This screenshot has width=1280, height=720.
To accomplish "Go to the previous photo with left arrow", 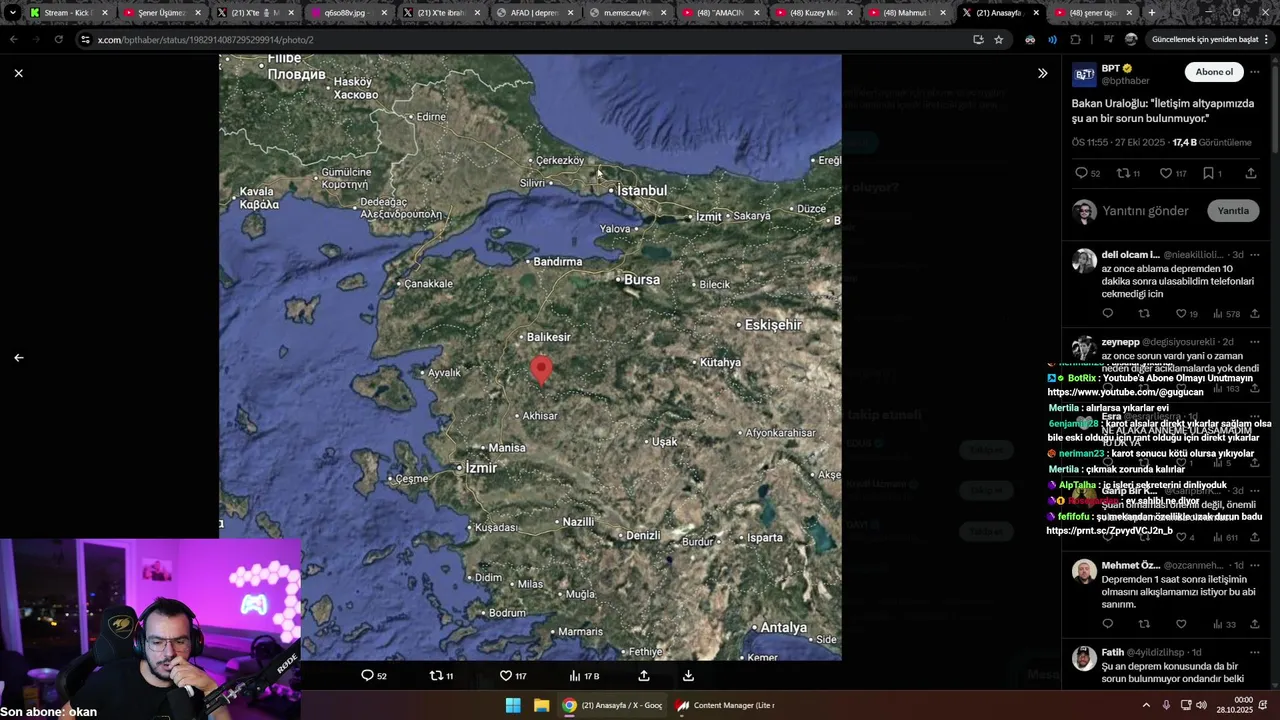I will pyautogui.click(x=18, y=357).
